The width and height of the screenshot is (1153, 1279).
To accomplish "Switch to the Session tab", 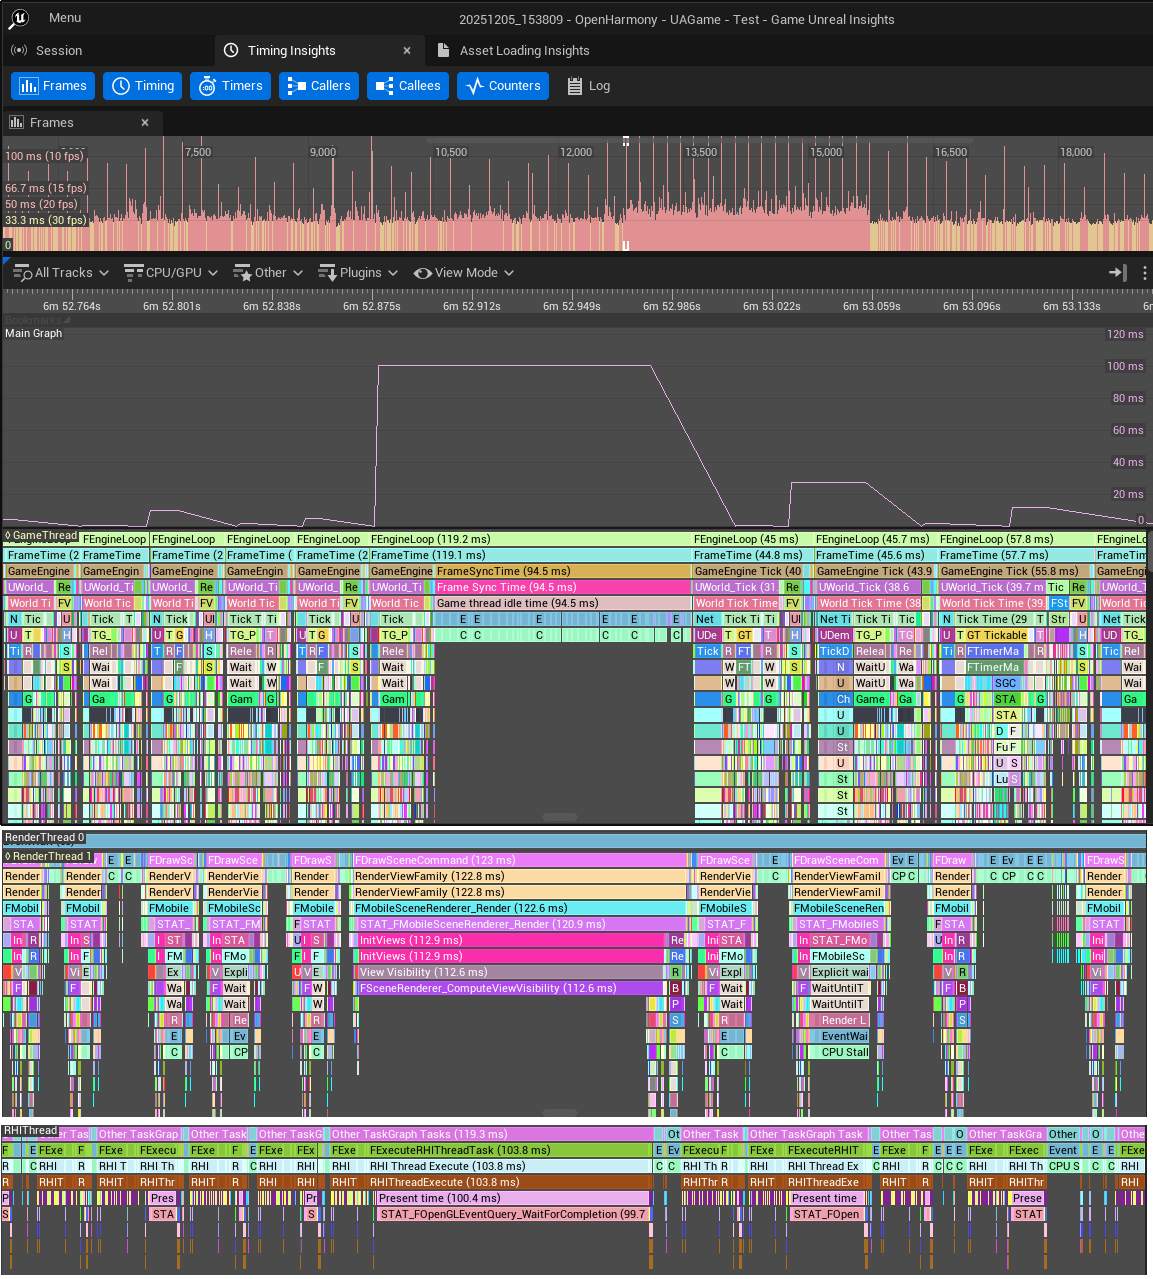I will pos(47,51).
